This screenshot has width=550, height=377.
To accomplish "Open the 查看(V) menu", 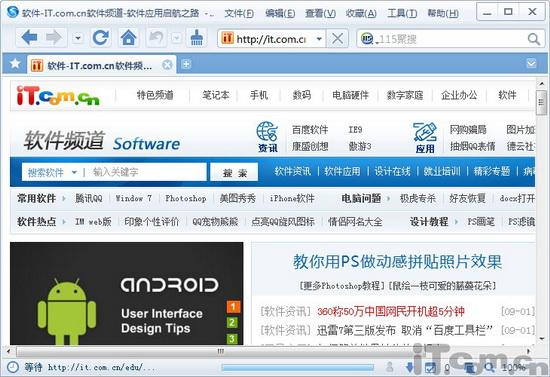I will (320, 13).
